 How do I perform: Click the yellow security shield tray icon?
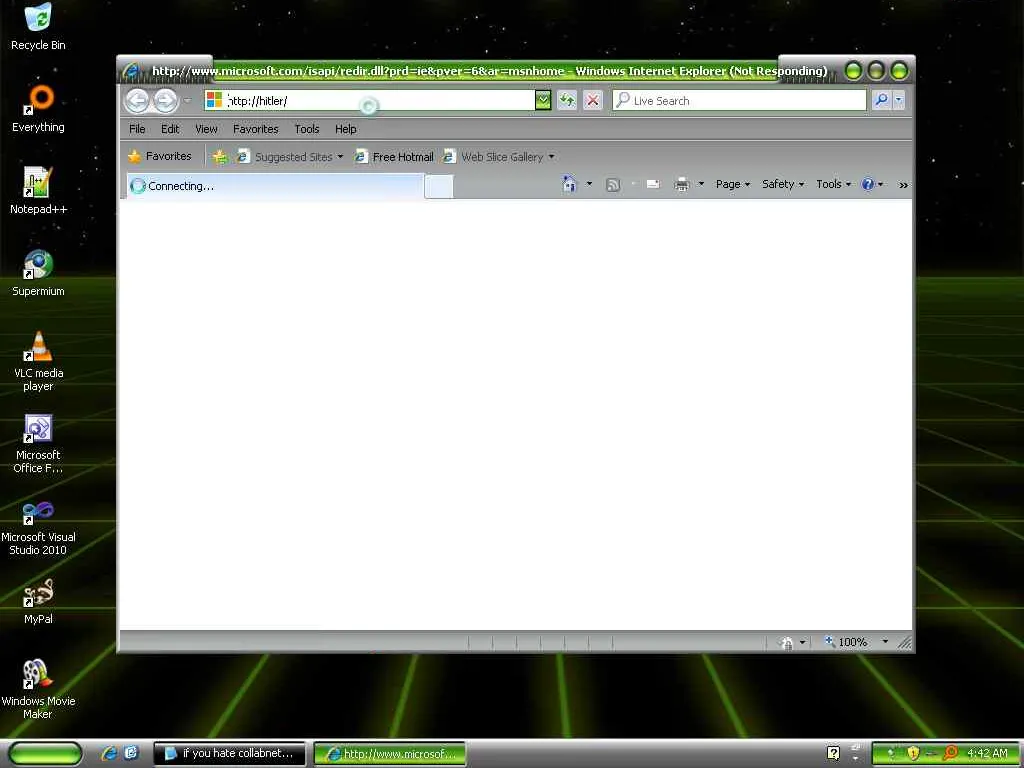click(x=913, y=754)
